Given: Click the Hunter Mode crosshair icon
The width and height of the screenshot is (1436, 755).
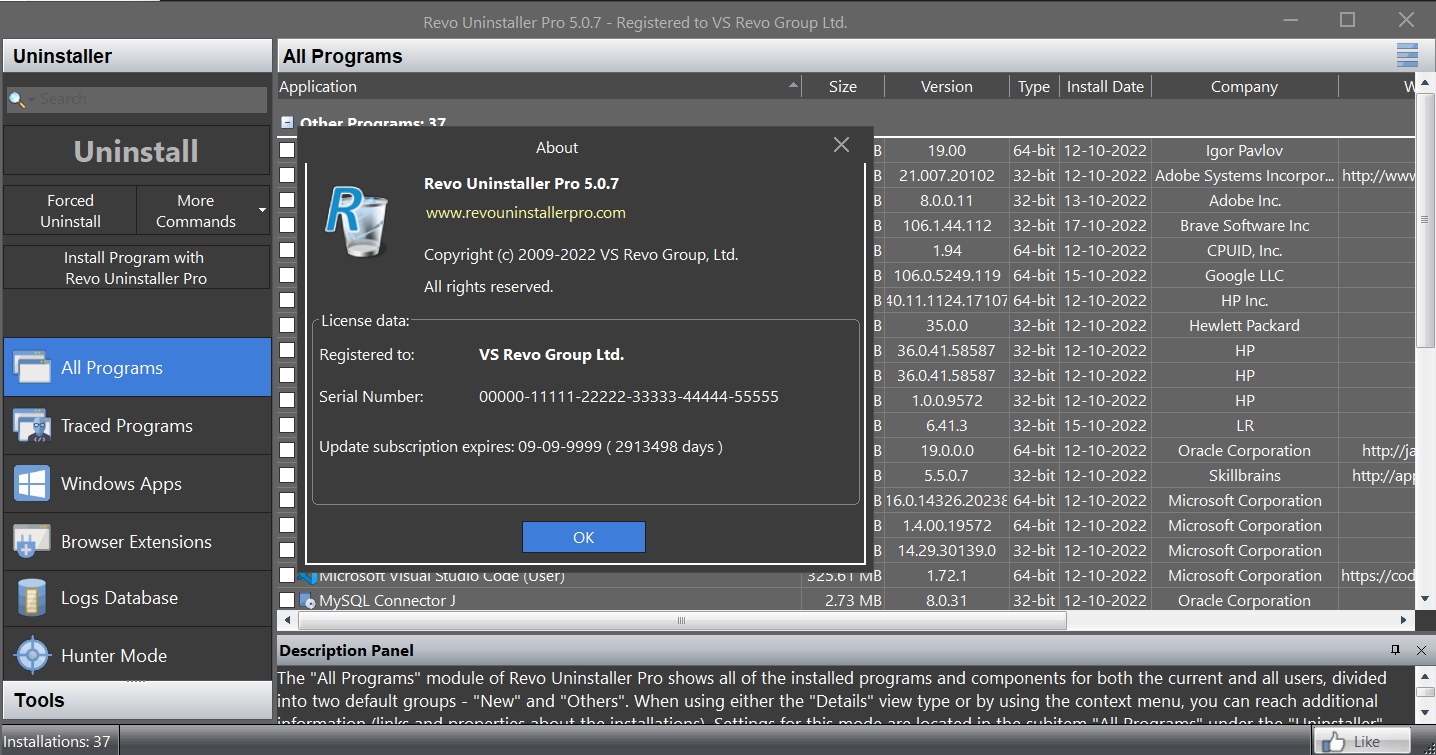Looking at the screenshot, I should [32, 656].
